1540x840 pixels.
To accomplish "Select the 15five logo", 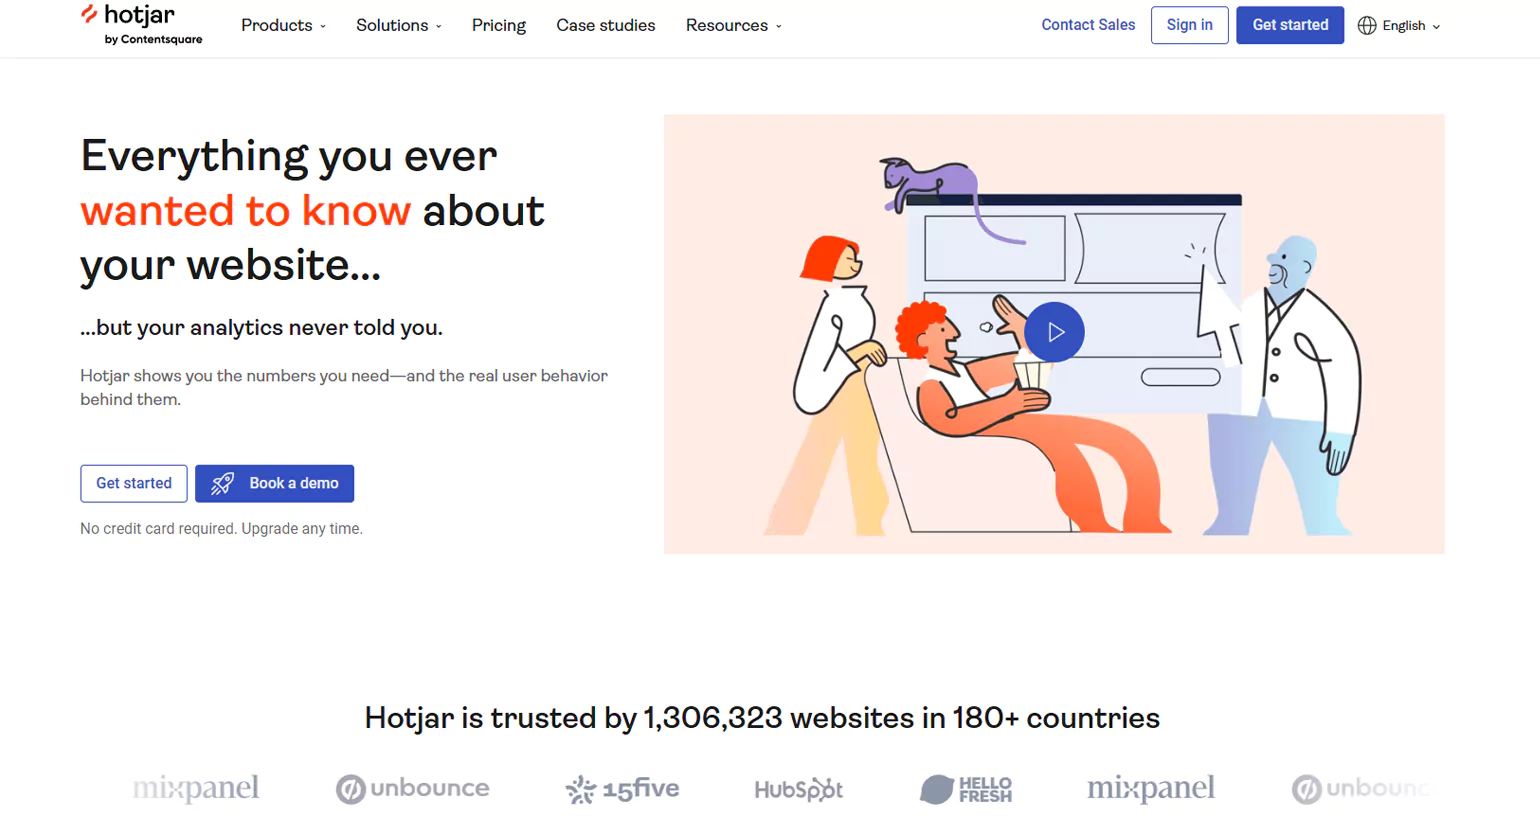I will (x=625, y=789).
